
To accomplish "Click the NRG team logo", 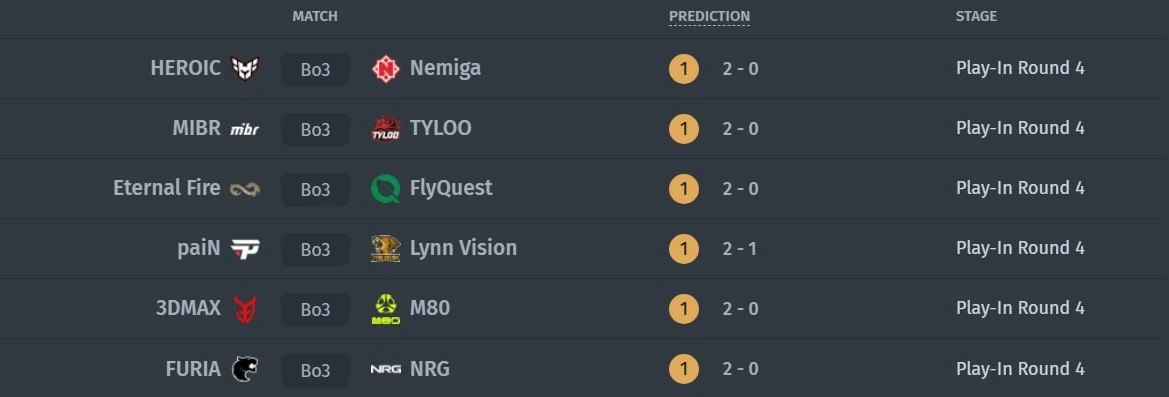I will click(x=385, y=369).
